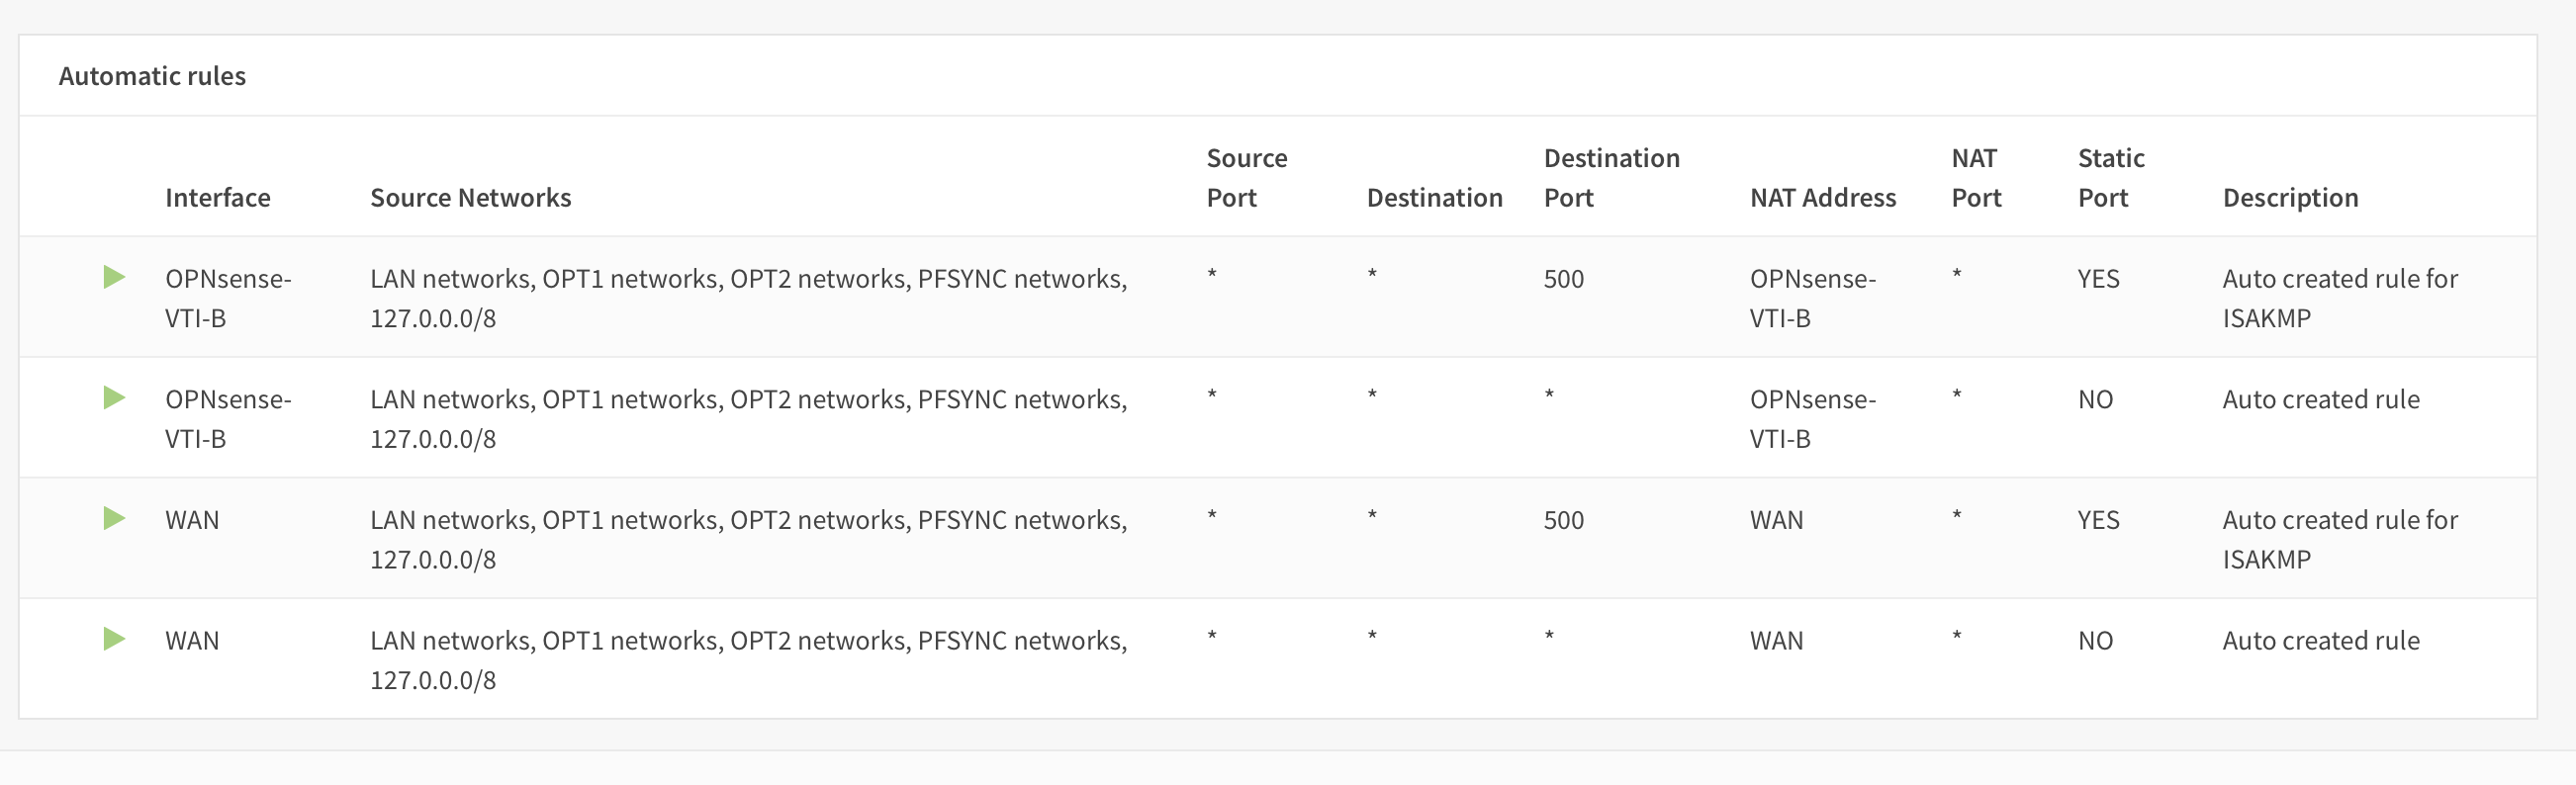Click YES static port in WAN ISAKMP row
This screenshot has width=2576, height=785.
(2098, 520)
